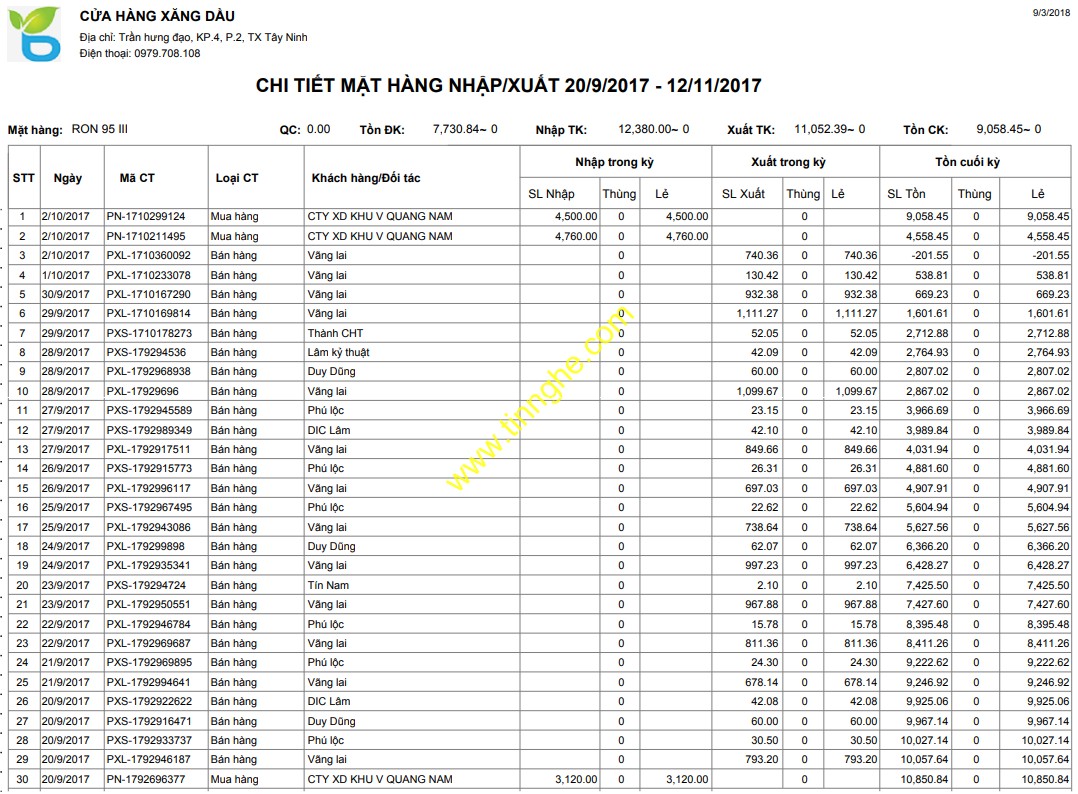Image resolution: width=1078 pixels, height=794 pixels.
Task: Select voucher code PXS-1792916471
Action: click(x=149, y=721)
